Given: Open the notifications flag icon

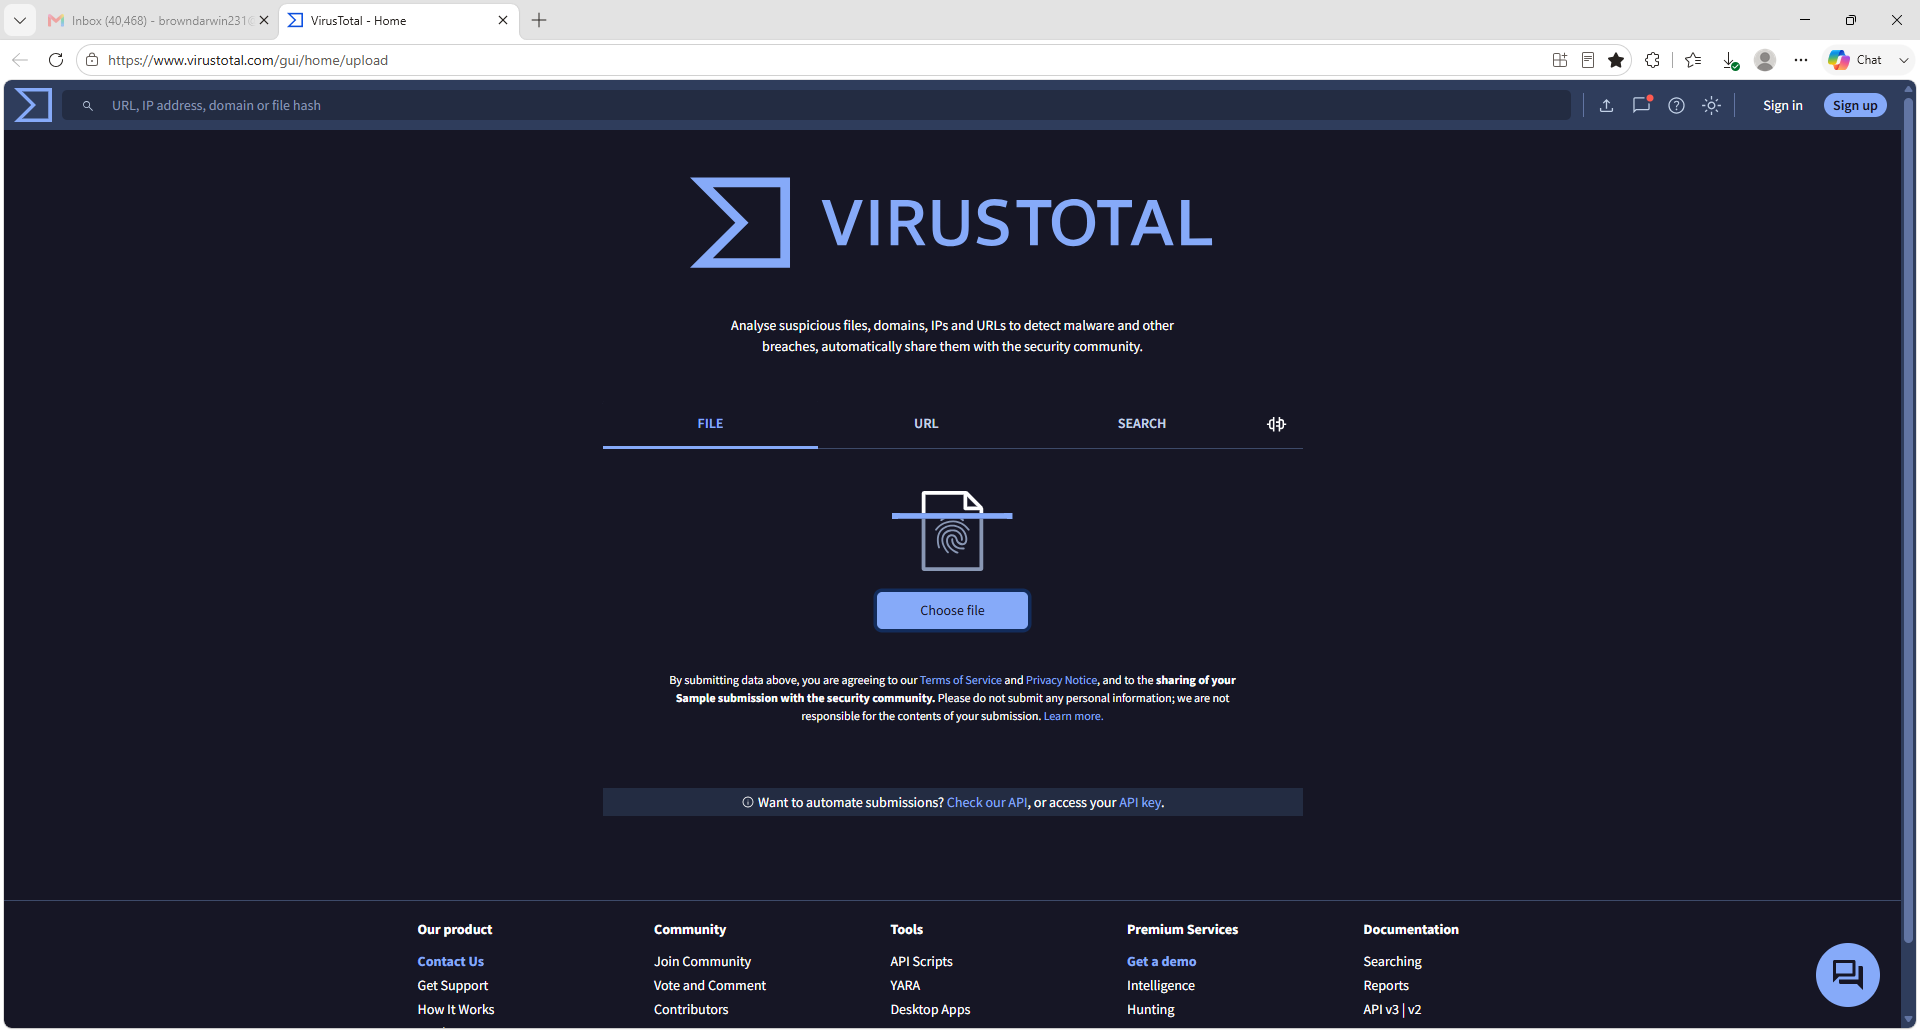Looking at the screenshot, I should tap(1641, 105).
